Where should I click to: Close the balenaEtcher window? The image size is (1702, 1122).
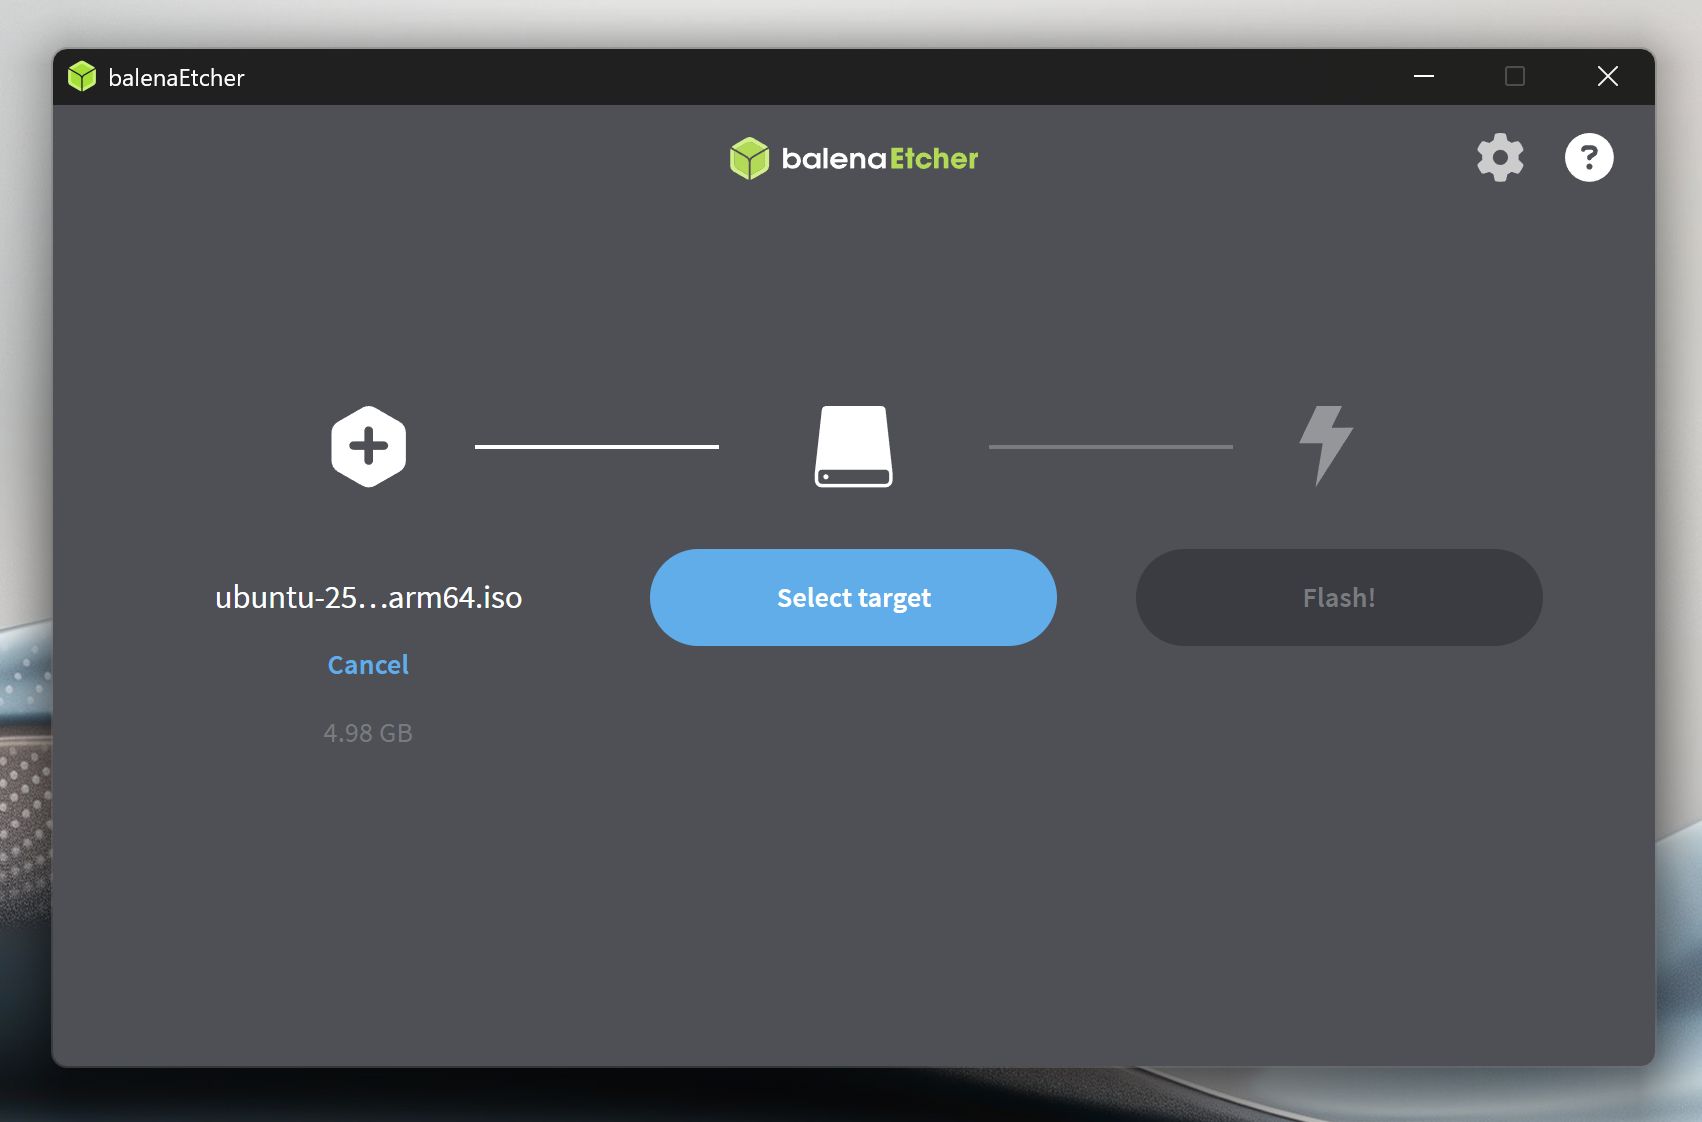tap(1607, 76)
